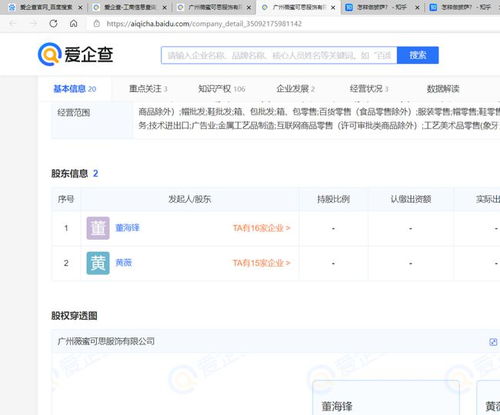Open the 知识产权 tab
The width and height of the screenshot is (500, 415).
pos(222,89)
